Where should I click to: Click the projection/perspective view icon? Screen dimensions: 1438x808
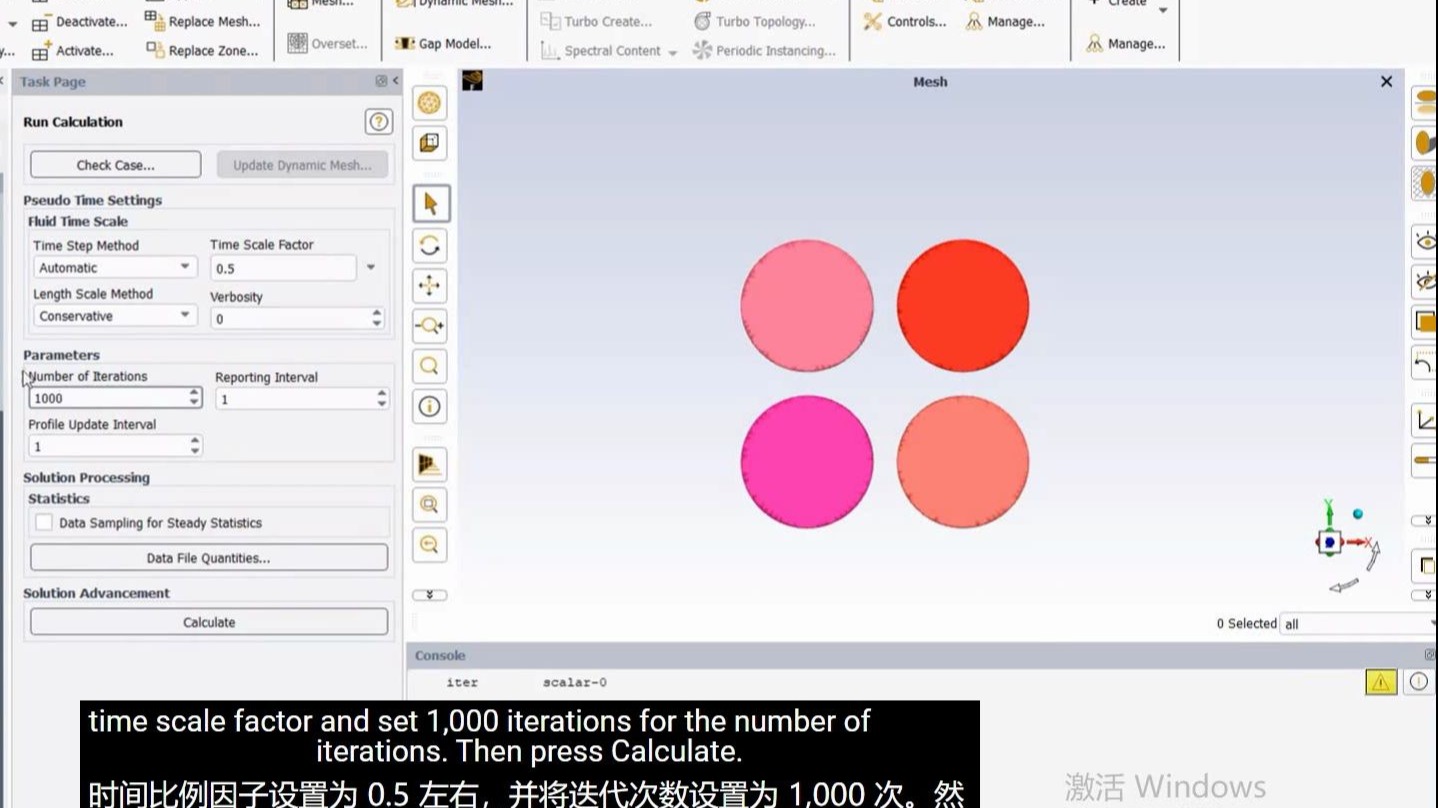click(x=430, y=464)
